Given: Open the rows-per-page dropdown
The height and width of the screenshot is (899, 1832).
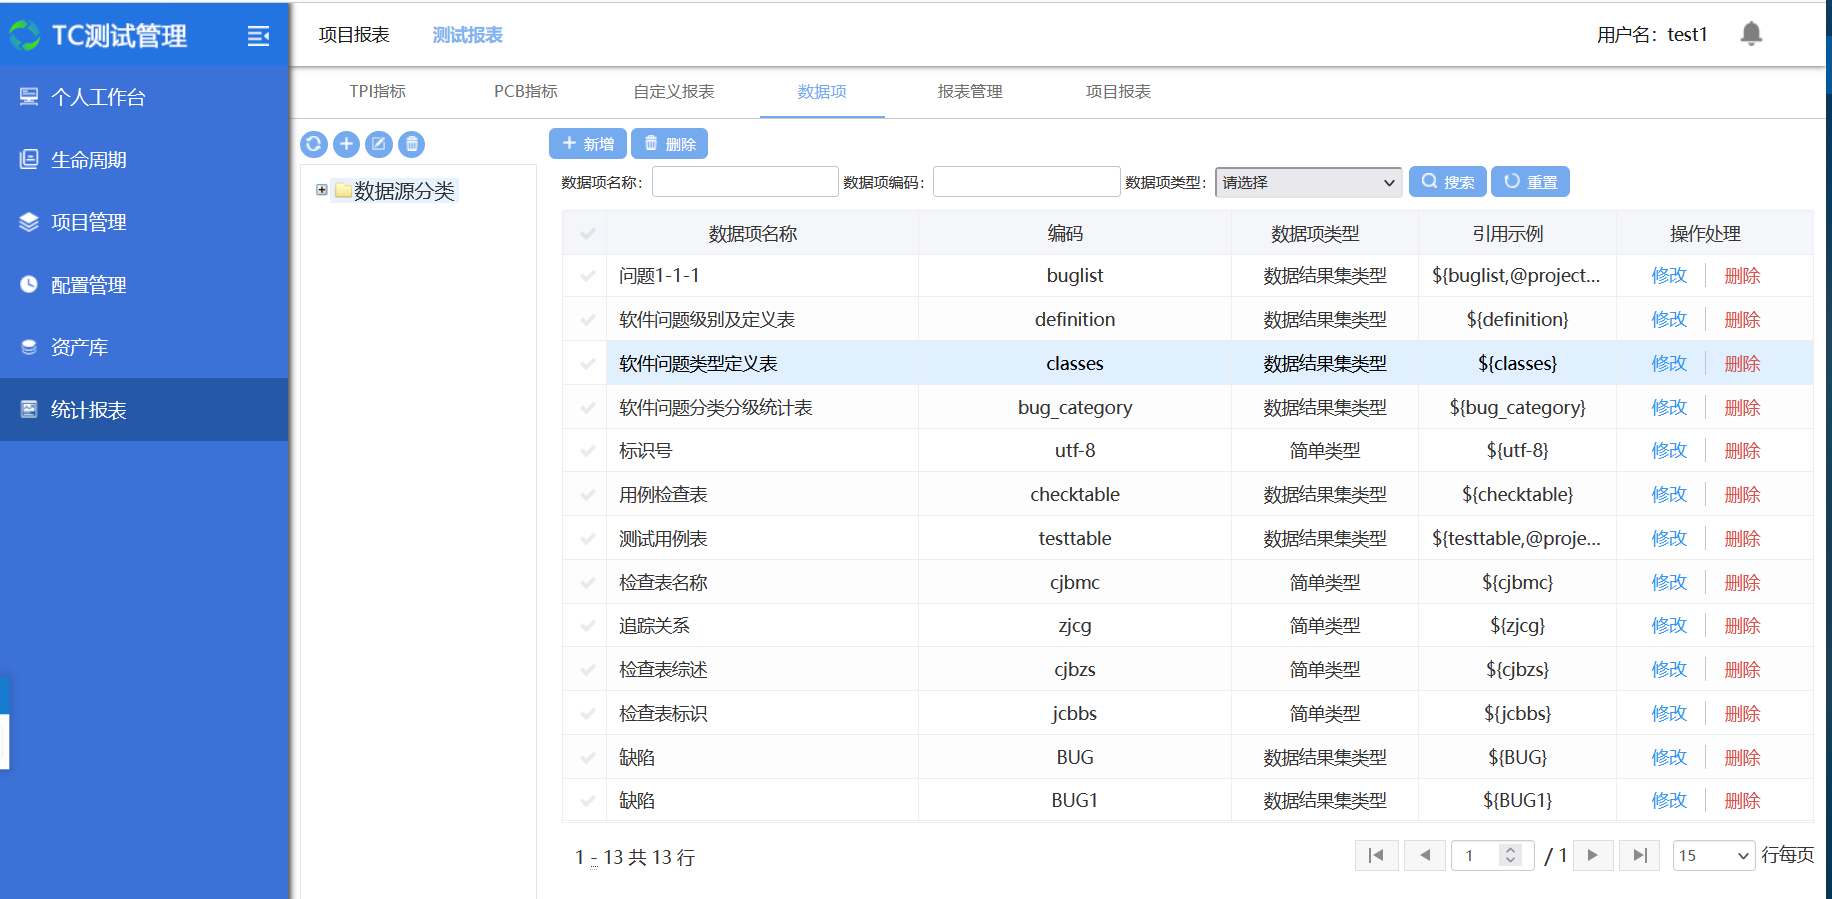Looking at the screenshot, I should pyautogui.click(x=1713, y=855).
